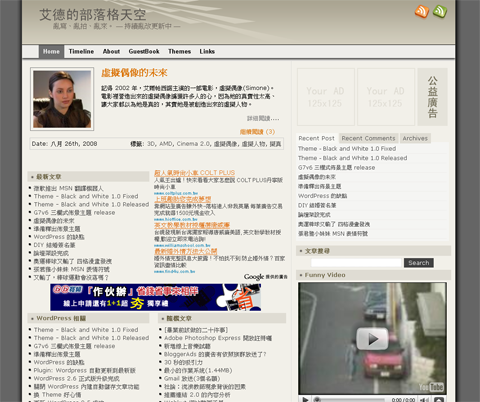480x402 pixels.
Task: Click the video seek bar slider
Action: coord(317,399)
